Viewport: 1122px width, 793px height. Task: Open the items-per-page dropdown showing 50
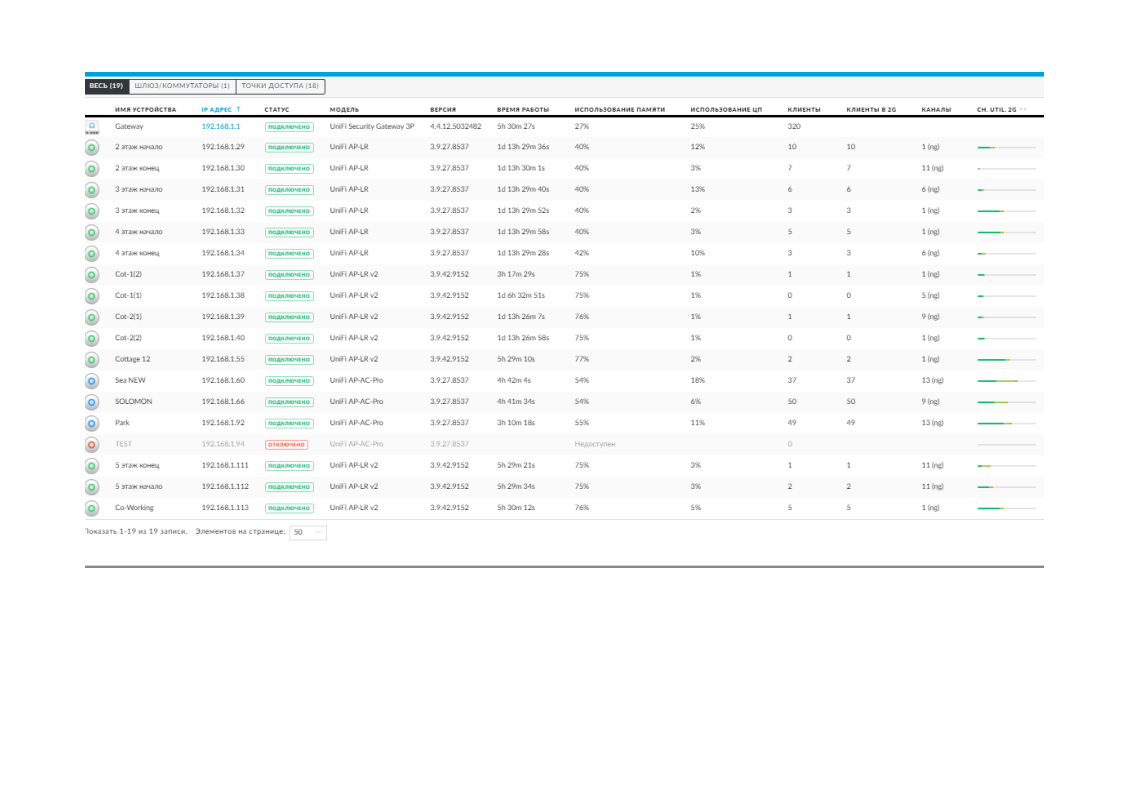308,533
